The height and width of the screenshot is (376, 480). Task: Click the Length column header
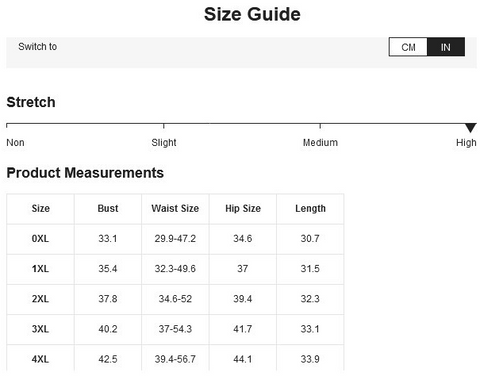[x=310, y=209]
